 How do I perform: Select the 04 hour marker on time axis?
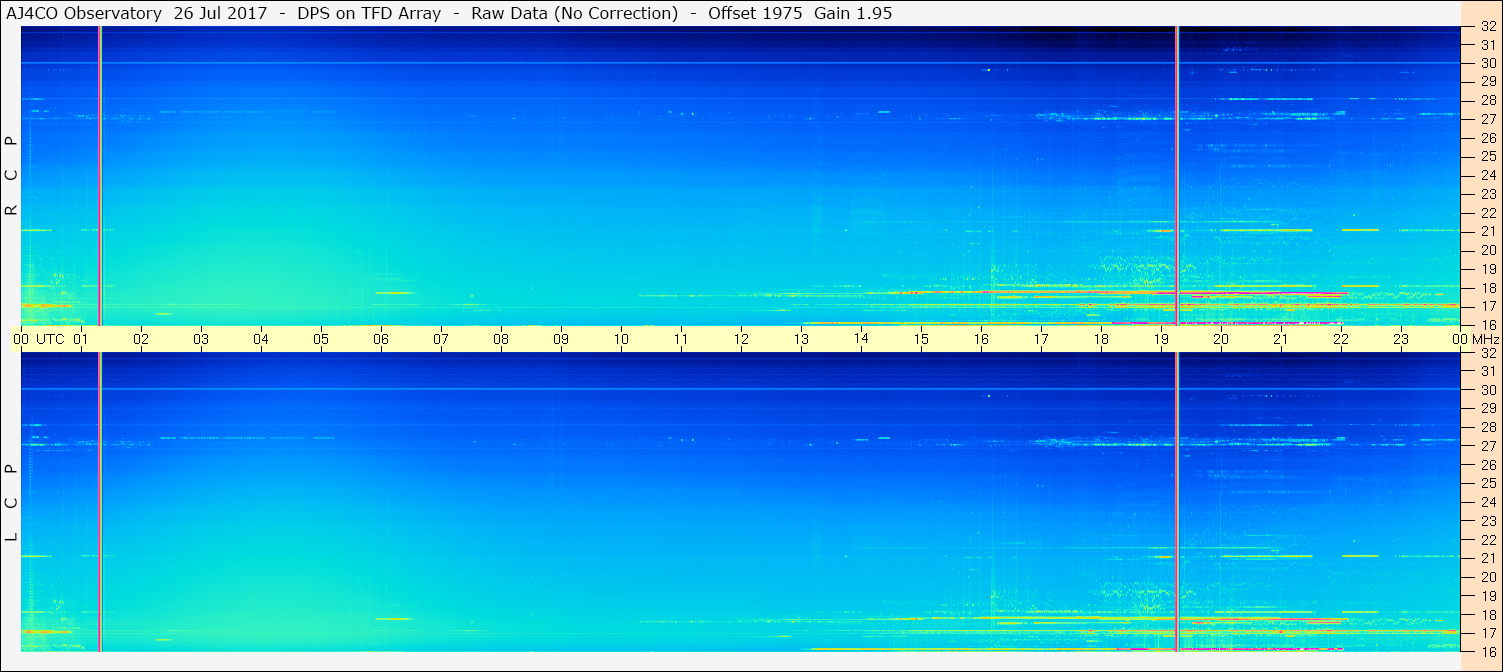261,339
